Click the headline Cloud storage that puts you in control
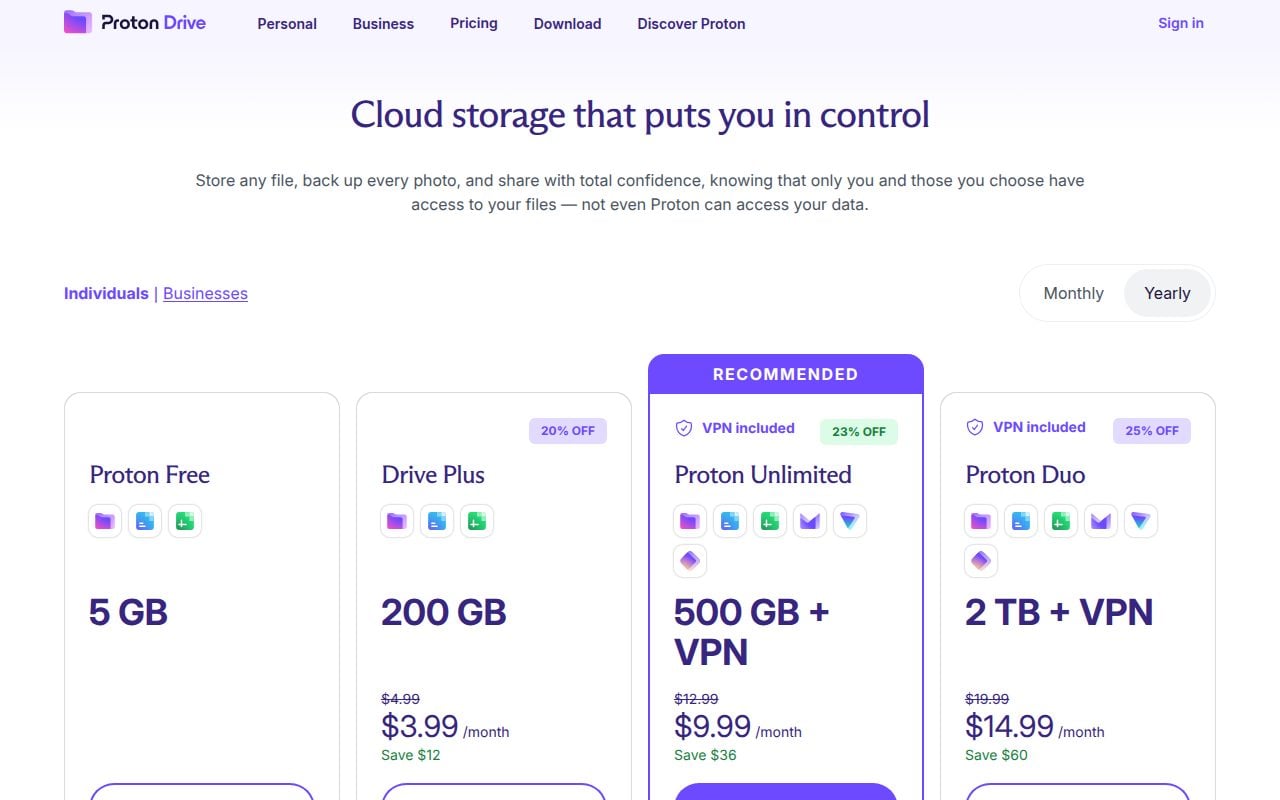1280x800 pixels. [x=640, y=115]
